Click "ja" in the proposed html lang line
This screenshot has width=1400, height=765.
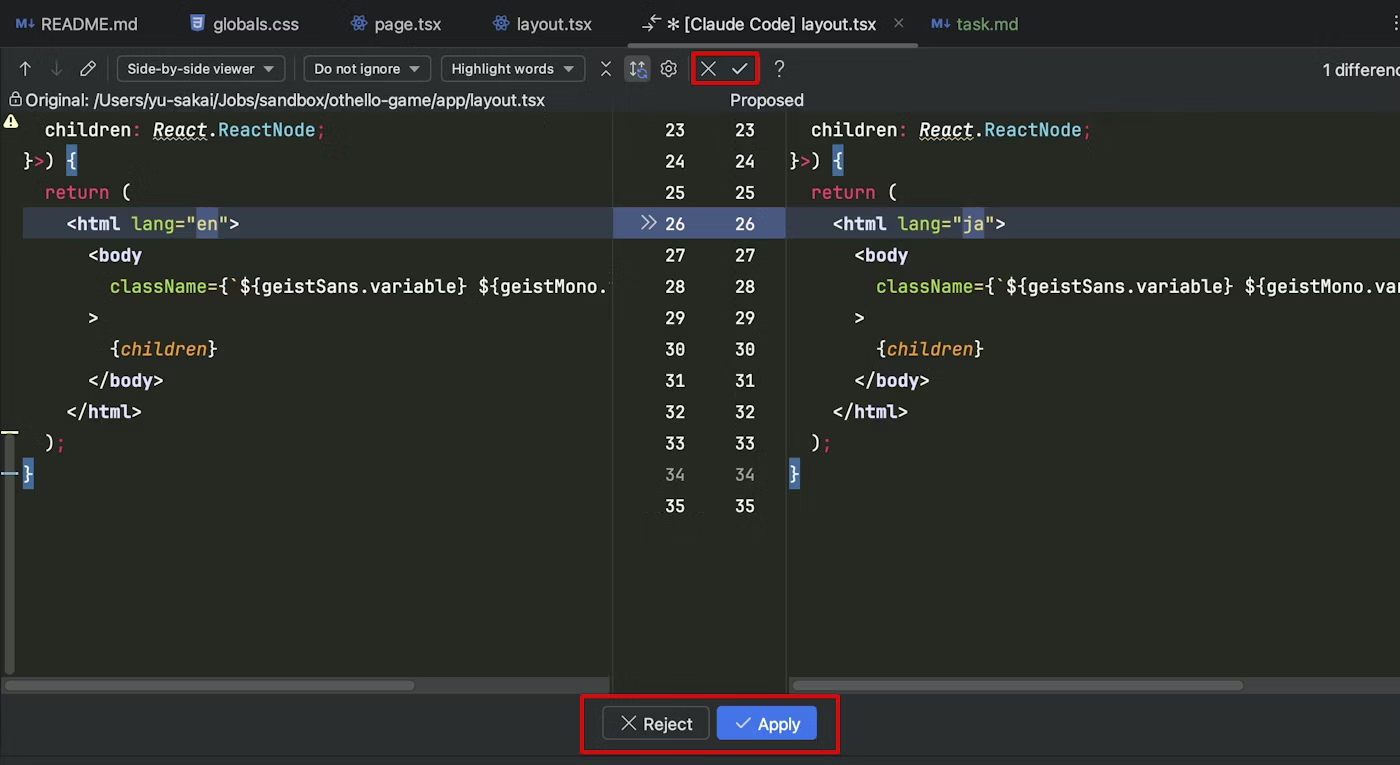[973, 224]
